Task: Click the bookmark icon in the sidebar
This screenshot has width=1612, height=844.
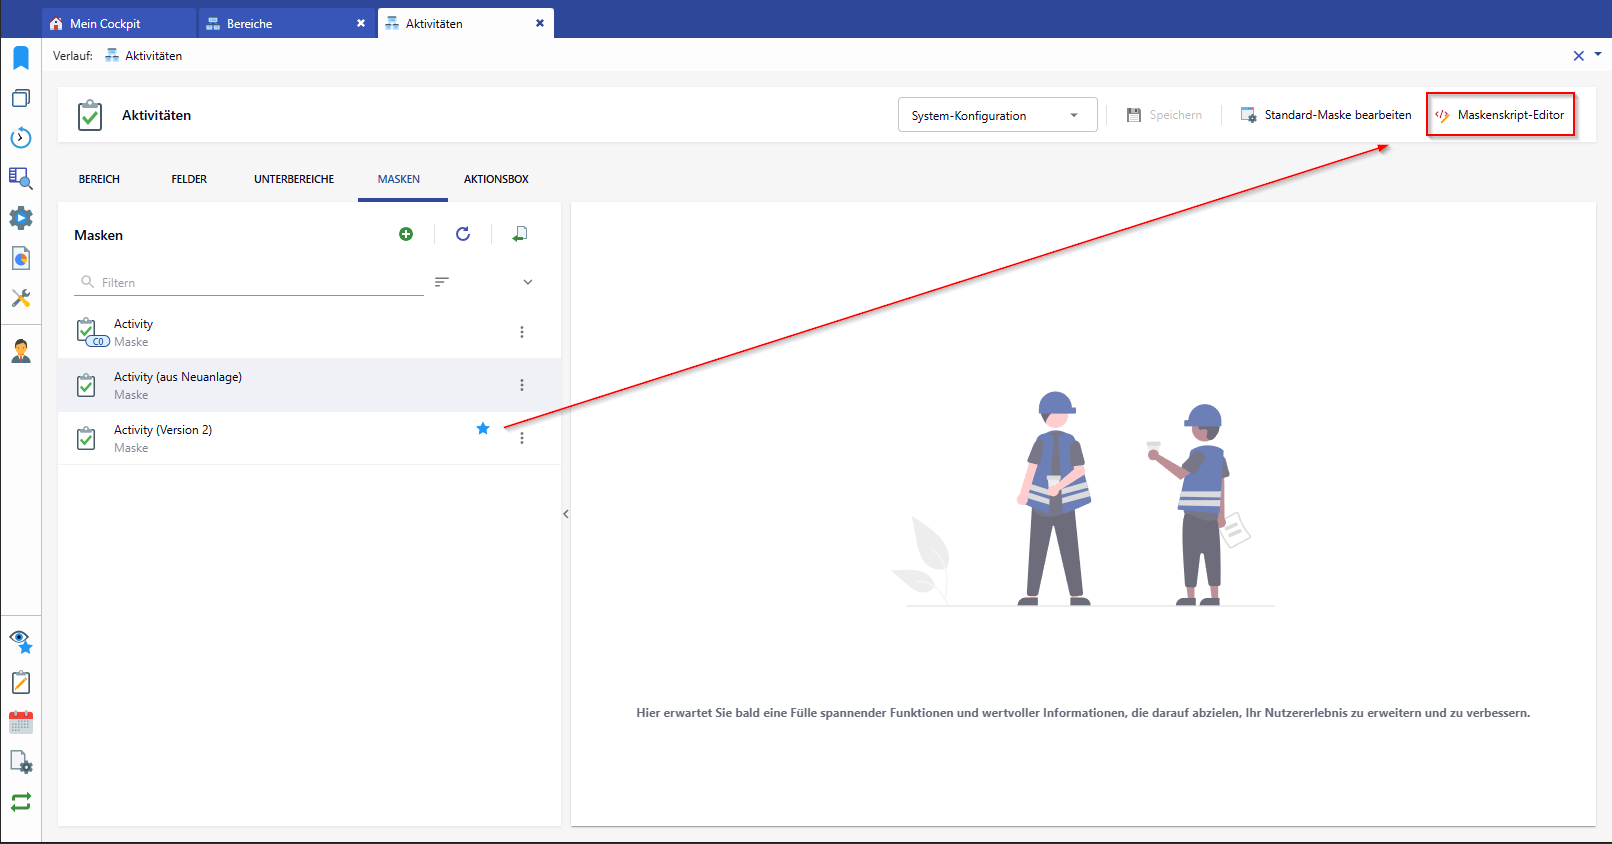Action: tap(21, 58)
